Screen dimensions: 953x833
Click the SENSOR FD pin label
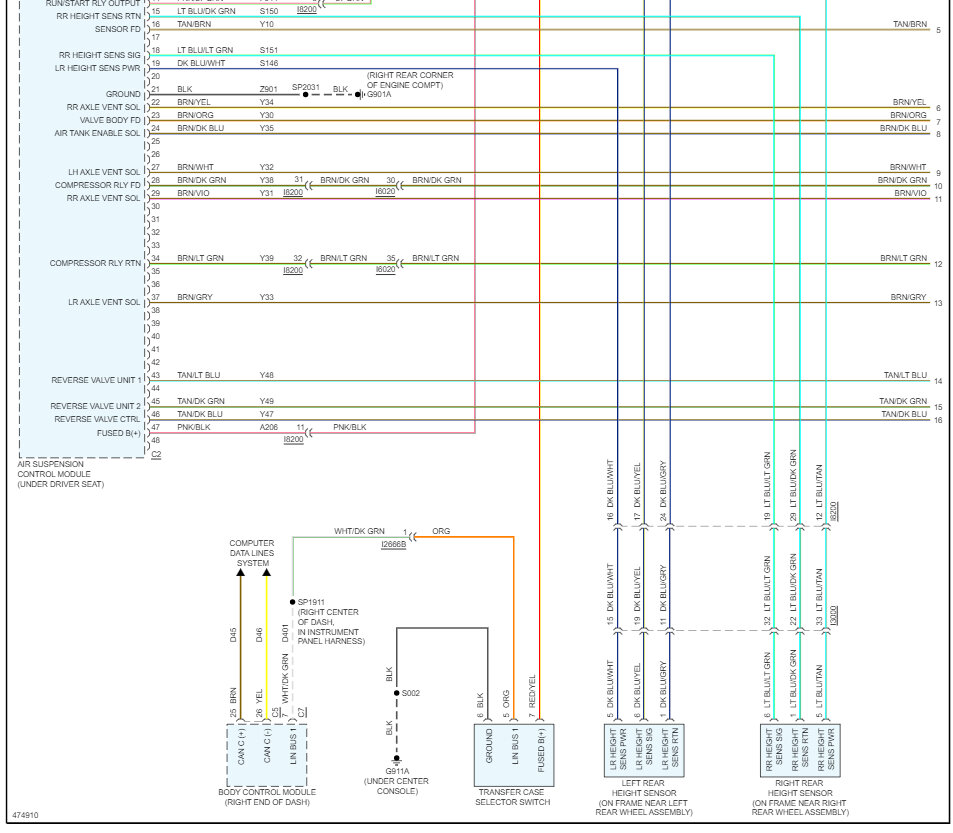(118, 29)
